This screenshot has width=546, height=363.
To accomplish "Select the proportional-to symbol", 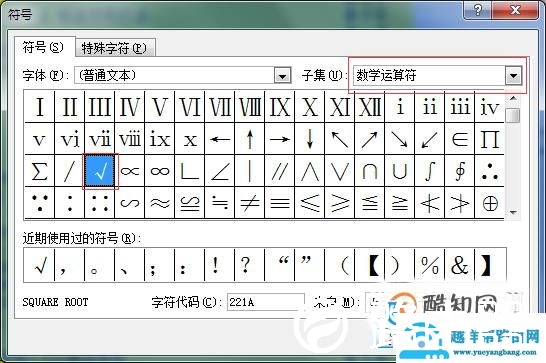I will pyautogui.click(x=130, y=171).
